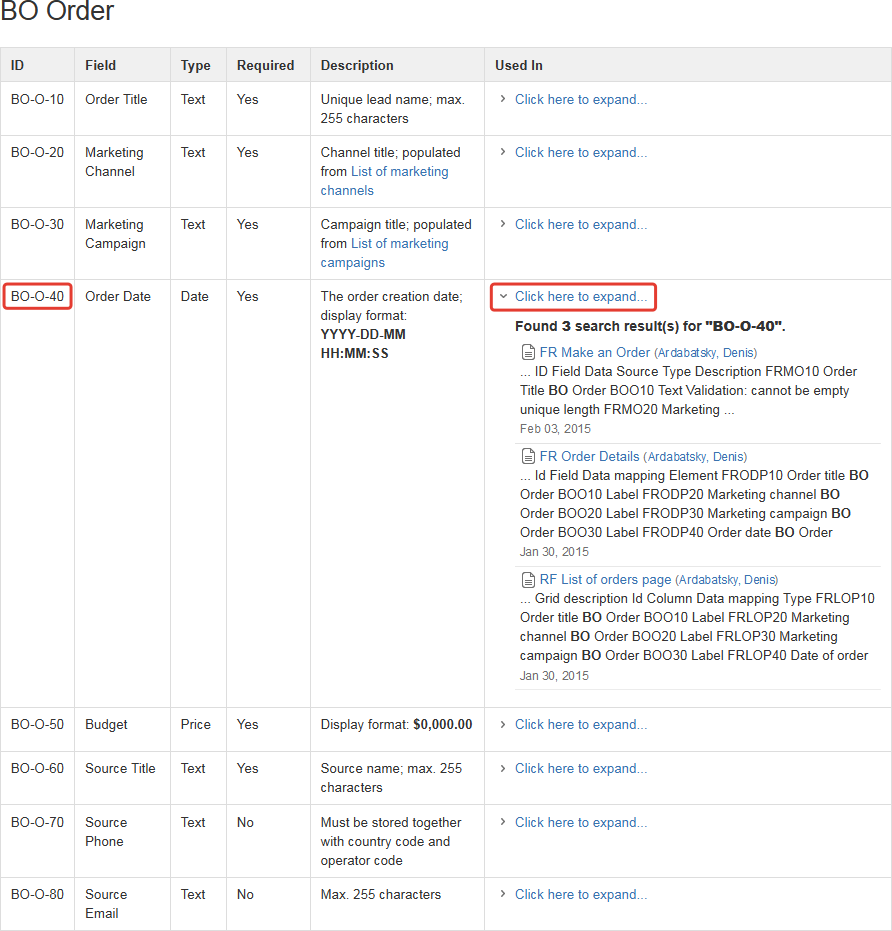Expand the Used In section for BO-O-10
This screenshot has height=931, width=892.
(580, 99)
